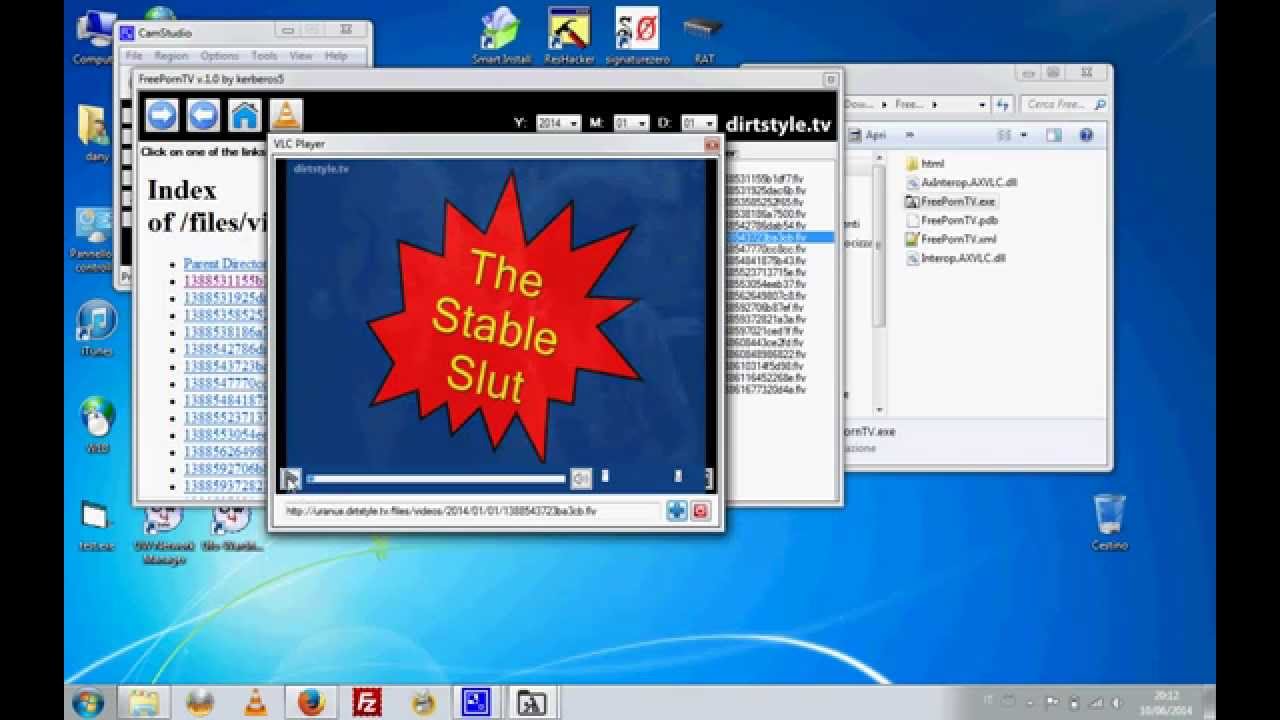Click the red stop button beside URL field
The image size is (1280, 720).
(x=700, y=511)
